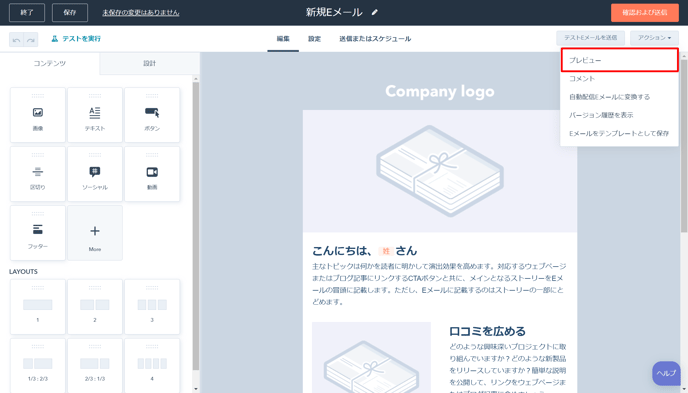Click the 保存 save button
The image size is (688, 393).
pos(70,12)
